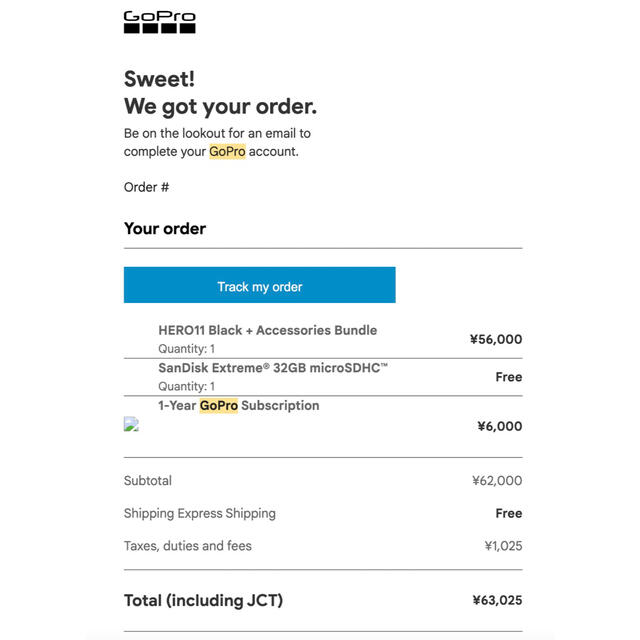Select the HERO11 Black + Accessories Bundle title
The height and width of the screenshot is (640, 640).
[x=268, y=330]
